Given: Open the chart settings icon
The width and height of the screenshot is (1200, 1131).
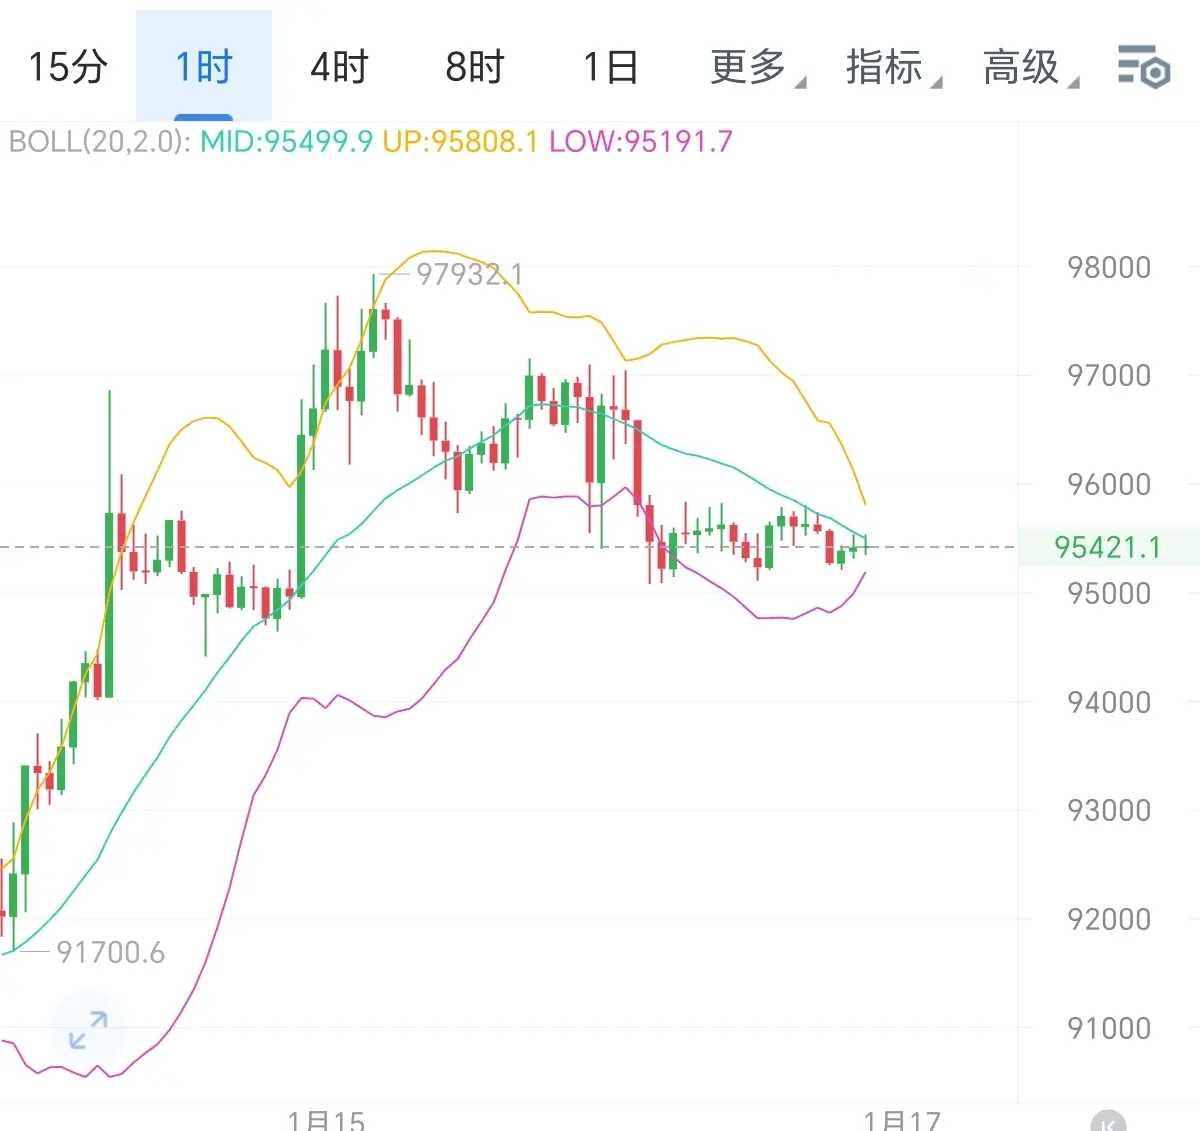Looking at the screenshot, I should pos(1143,68).
